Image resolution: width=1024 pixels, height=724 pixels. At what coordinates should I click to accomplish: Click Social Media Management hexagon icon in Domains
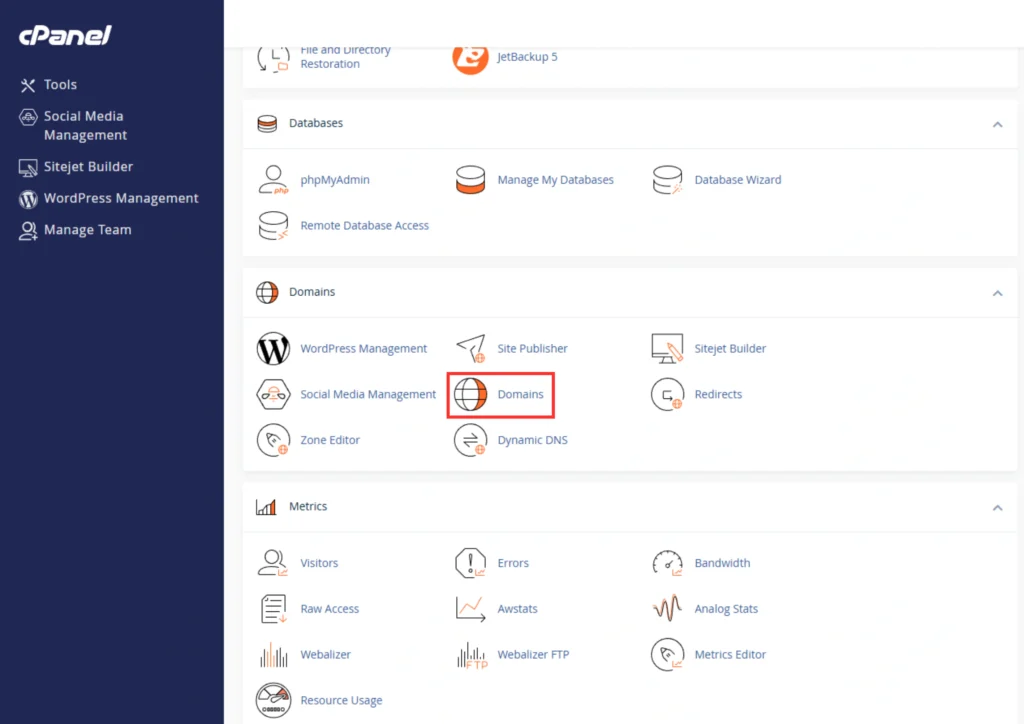273,394
